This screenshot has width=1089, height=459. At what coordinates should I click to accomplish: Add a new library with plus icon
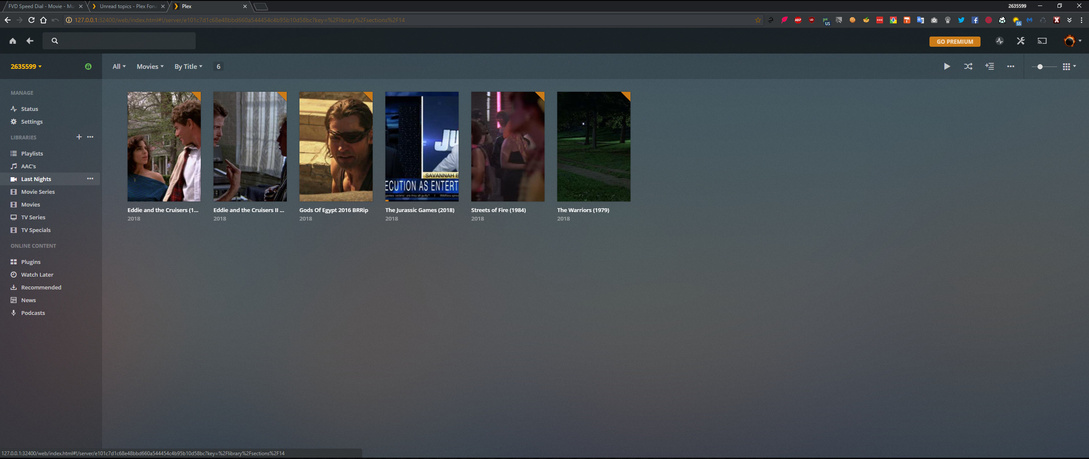tap(78, 137)
